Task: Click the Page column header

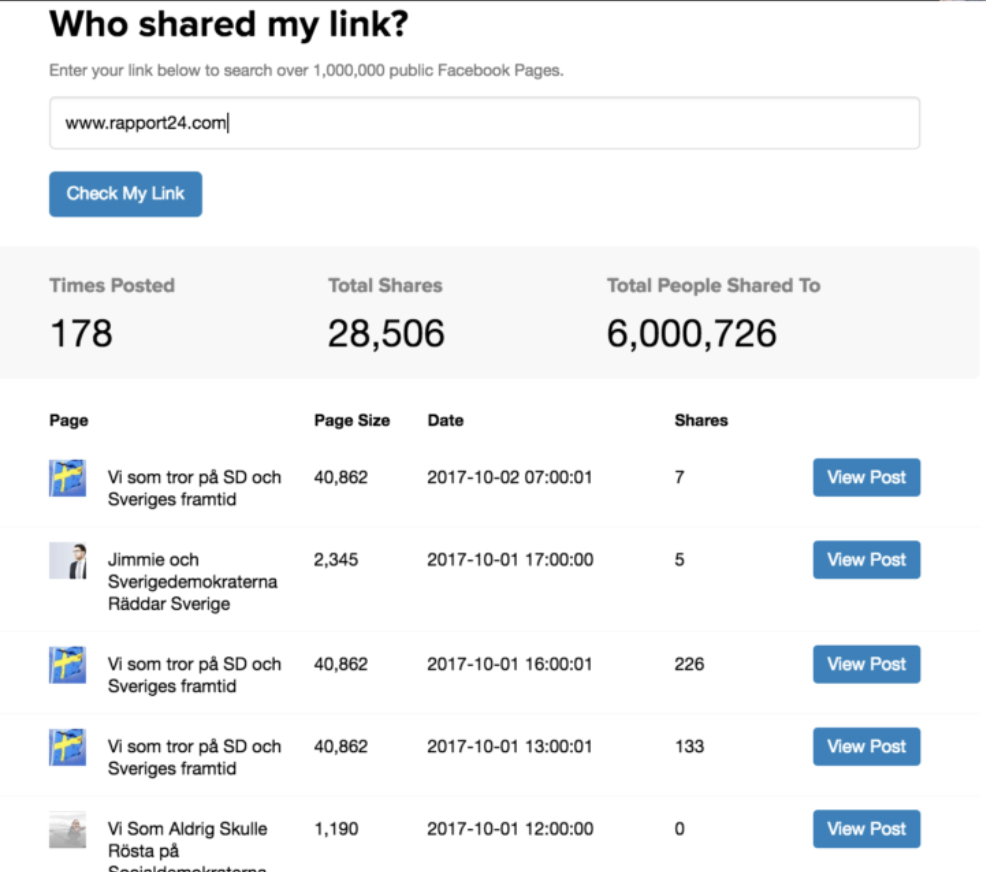Action: pos(69,421)
